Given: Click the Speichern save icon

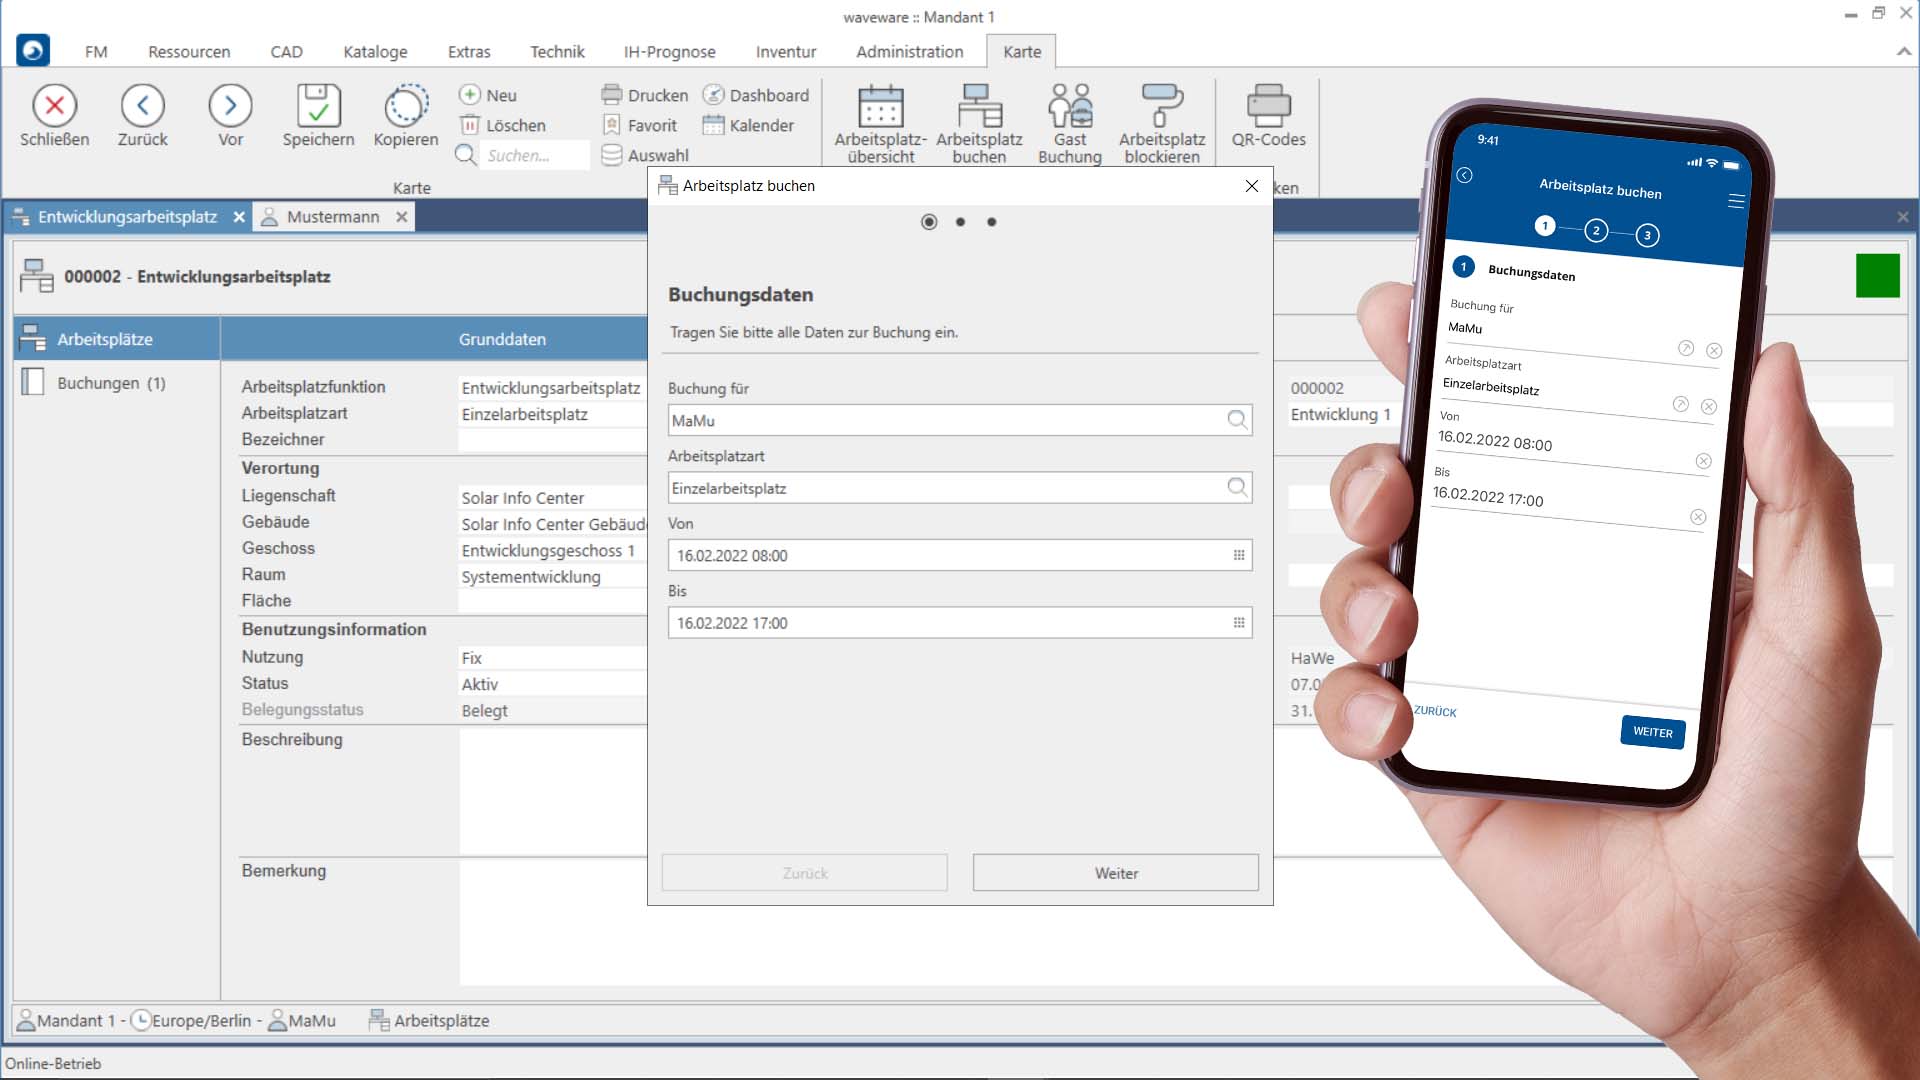Looking at the screenshot, I should click(318, 106).
